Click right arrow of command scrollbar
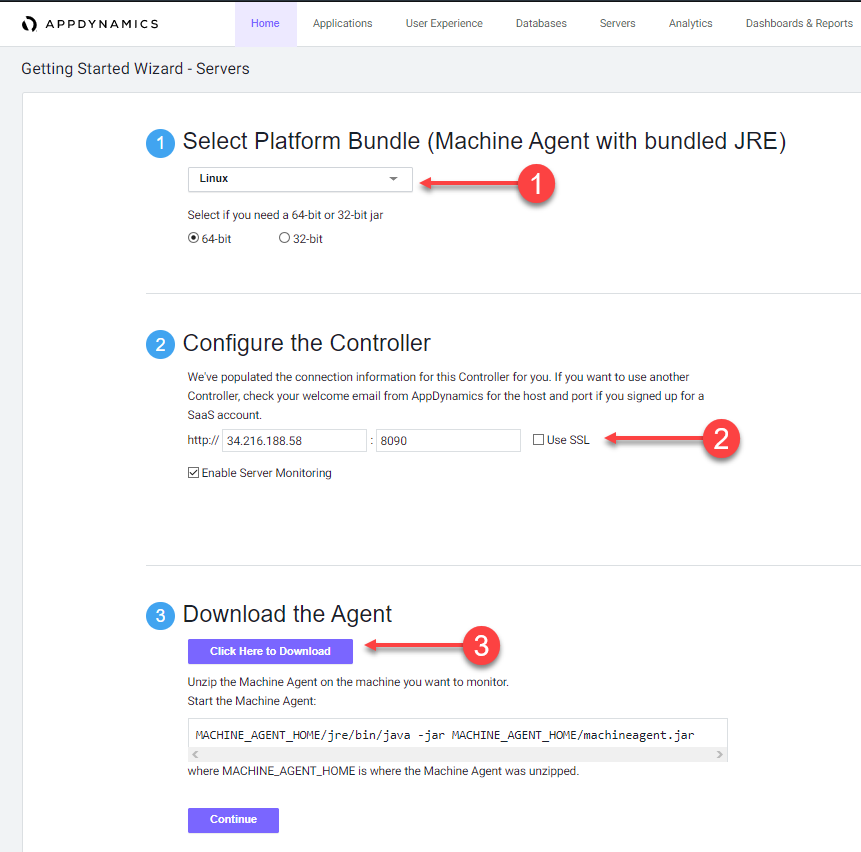861x852 pixels. [x=720, y=755]
